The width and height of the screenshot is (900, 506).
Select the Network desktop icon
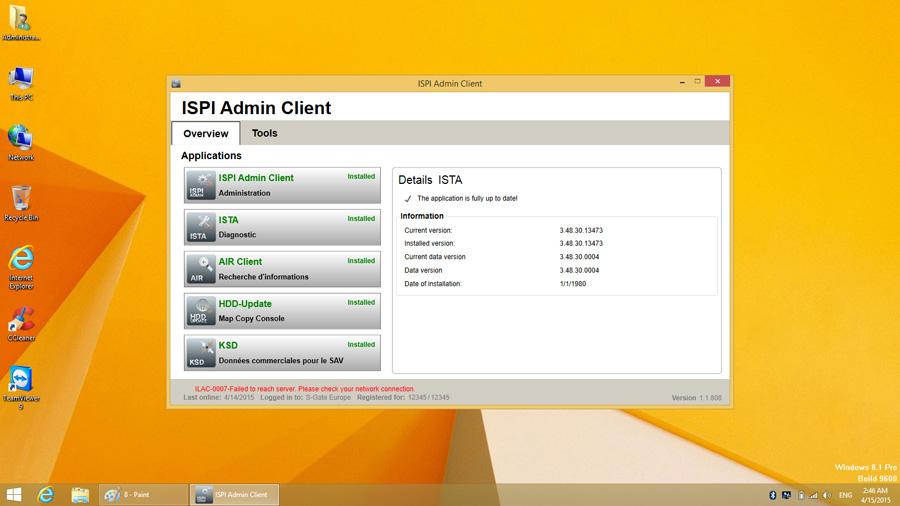pyautogui.click(x=21, y=143)
